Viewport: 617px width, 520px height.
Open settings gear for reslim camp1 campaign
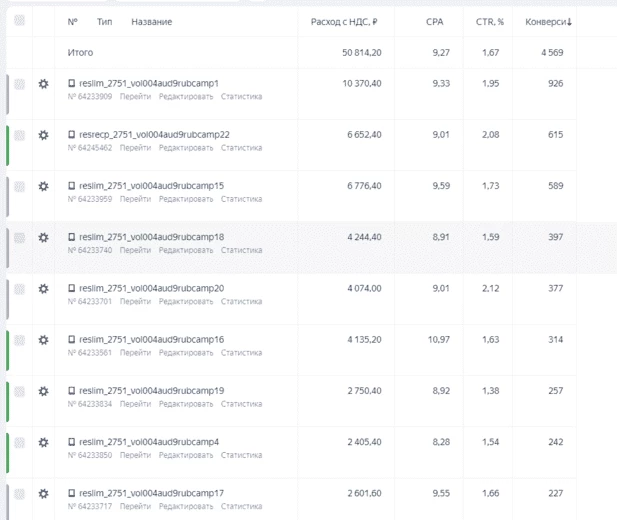tap(43, 83)
